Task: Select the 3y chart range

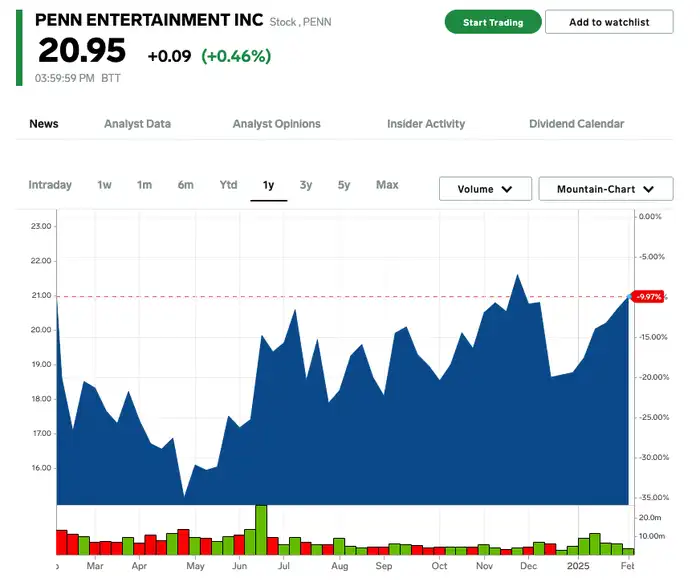Action: tap(306, 185)
